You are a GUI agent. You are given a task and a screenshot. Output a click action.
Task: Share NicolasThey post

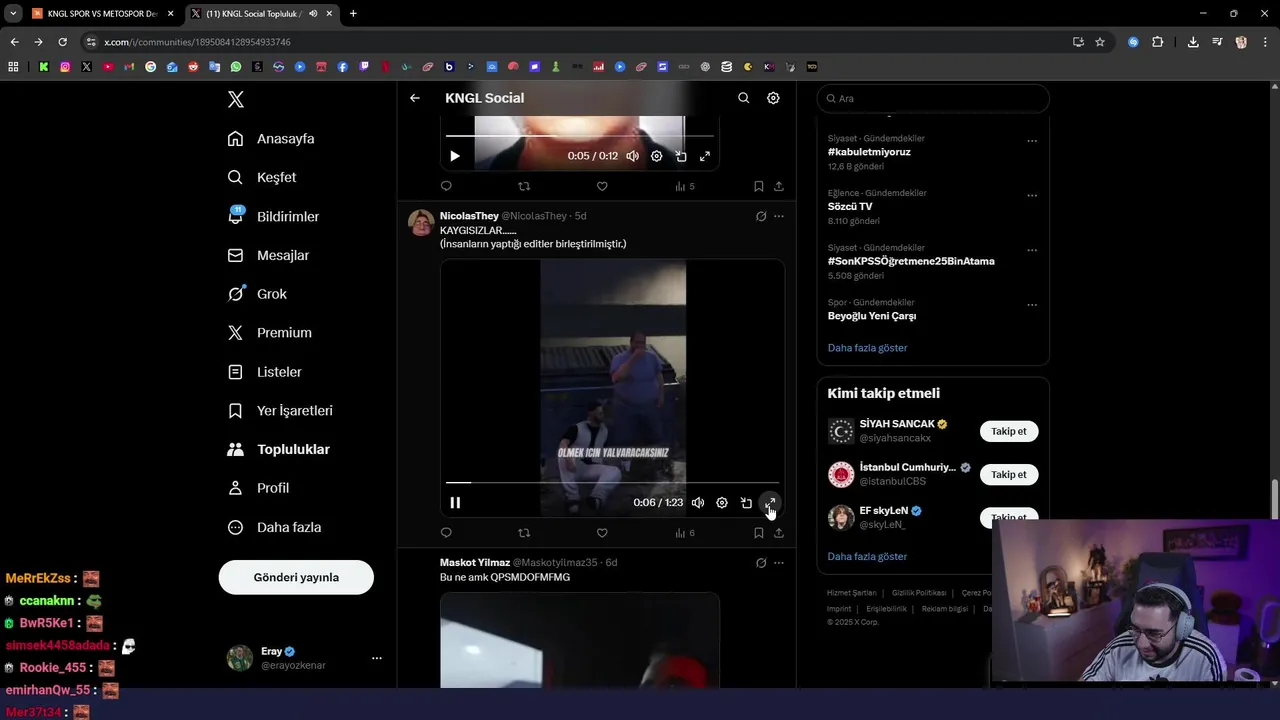pos(779,533)
